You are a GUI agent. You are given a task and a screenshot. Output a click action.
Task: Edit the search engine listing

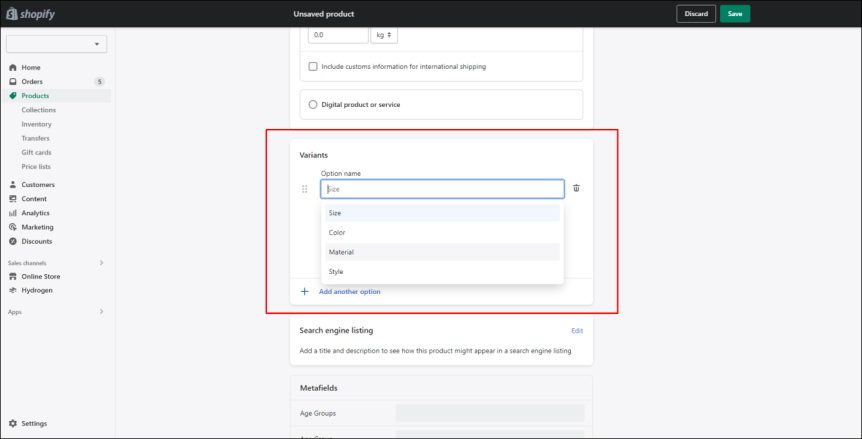coord(577,331)
